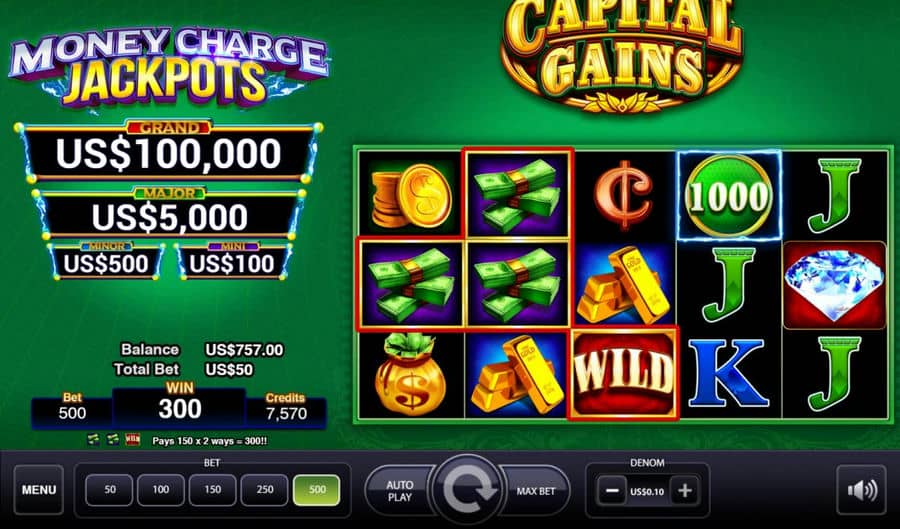Select the 50 bet option
Screen dimensions: 900x529
point(110,490)
